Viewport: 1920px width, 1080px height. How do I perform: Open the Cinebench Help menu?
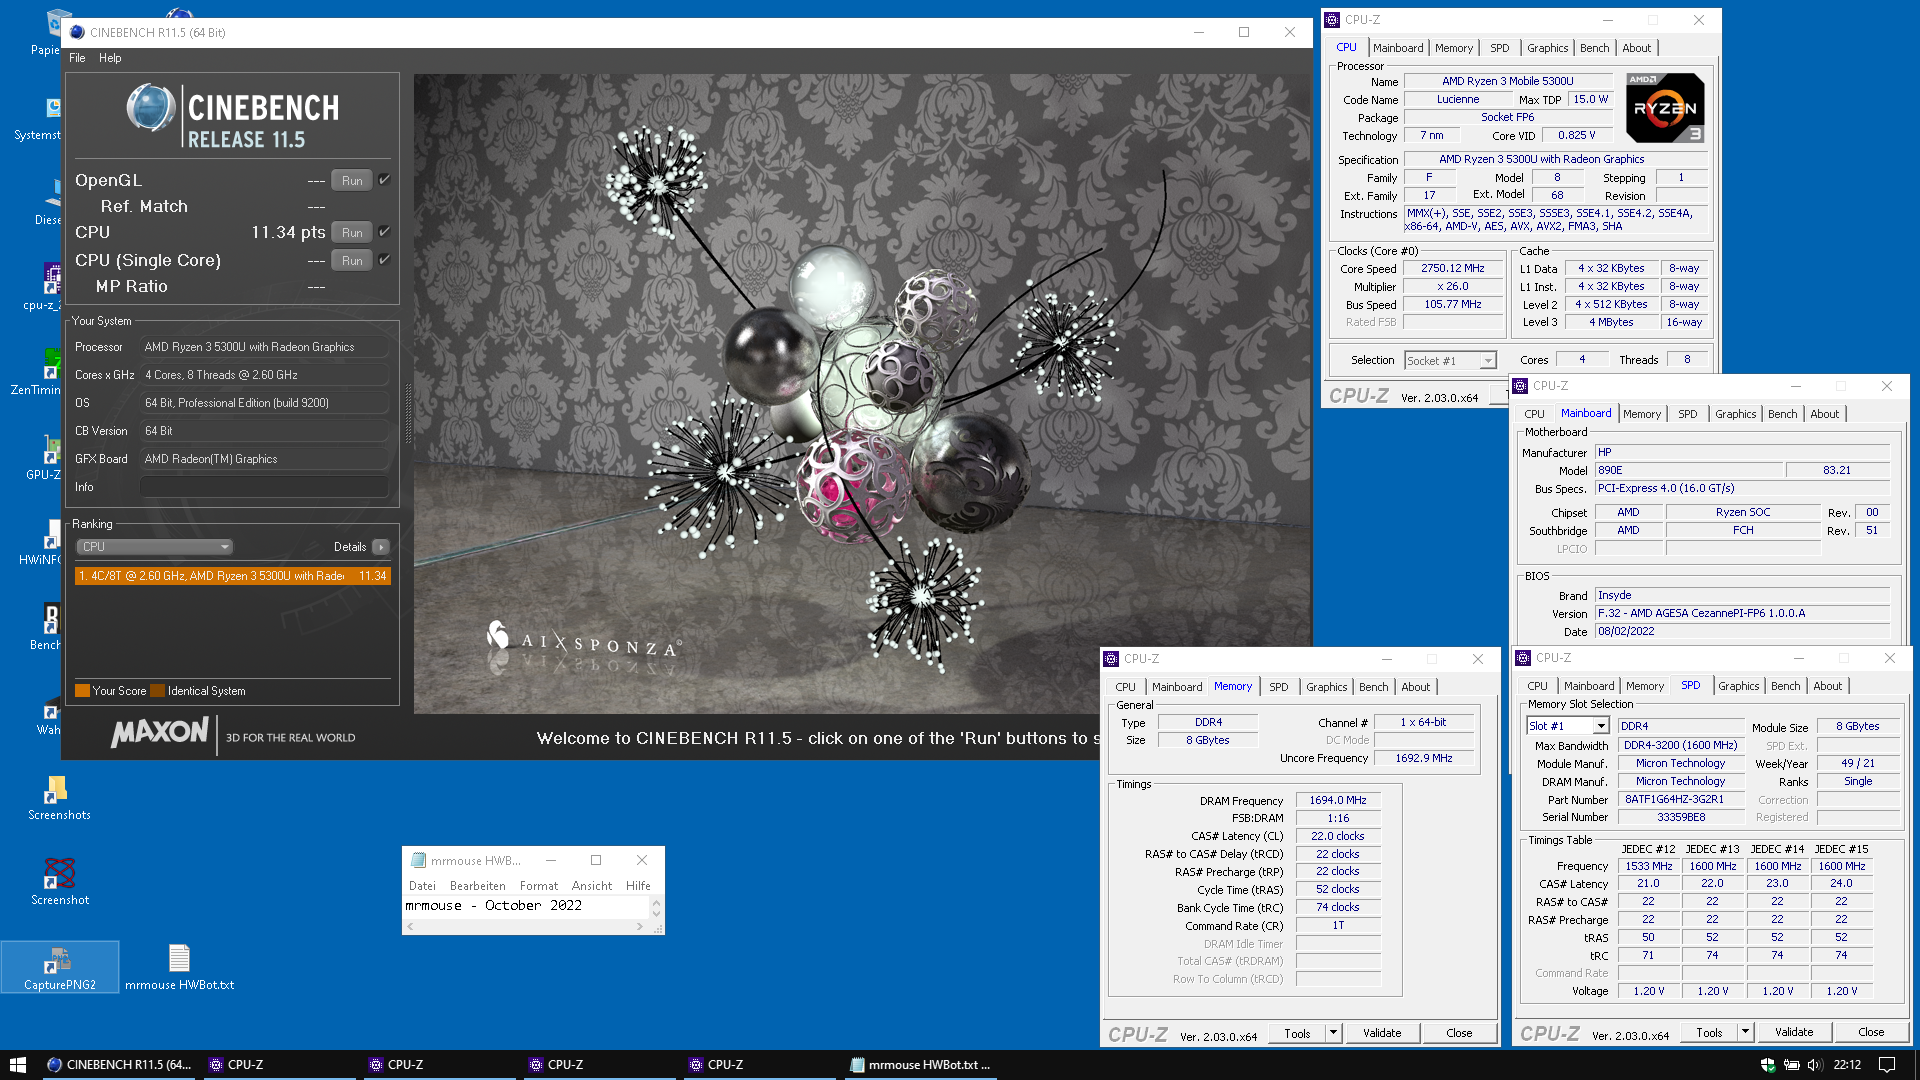coord(110,58)
